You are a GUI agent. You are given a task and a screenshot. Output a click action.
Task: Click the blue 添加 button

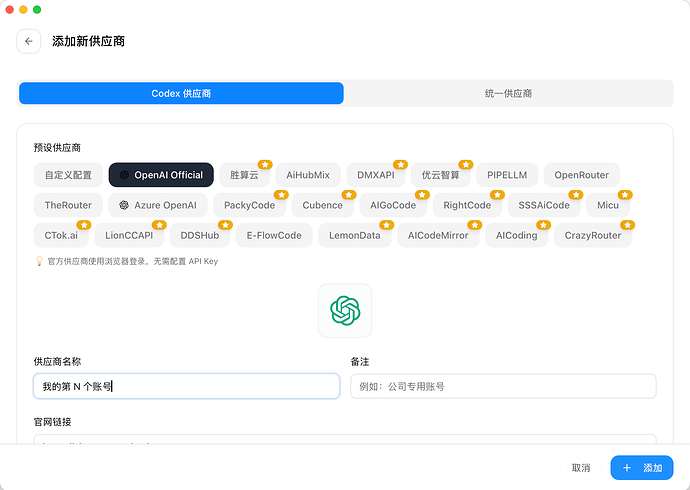[x=642, y=468]
